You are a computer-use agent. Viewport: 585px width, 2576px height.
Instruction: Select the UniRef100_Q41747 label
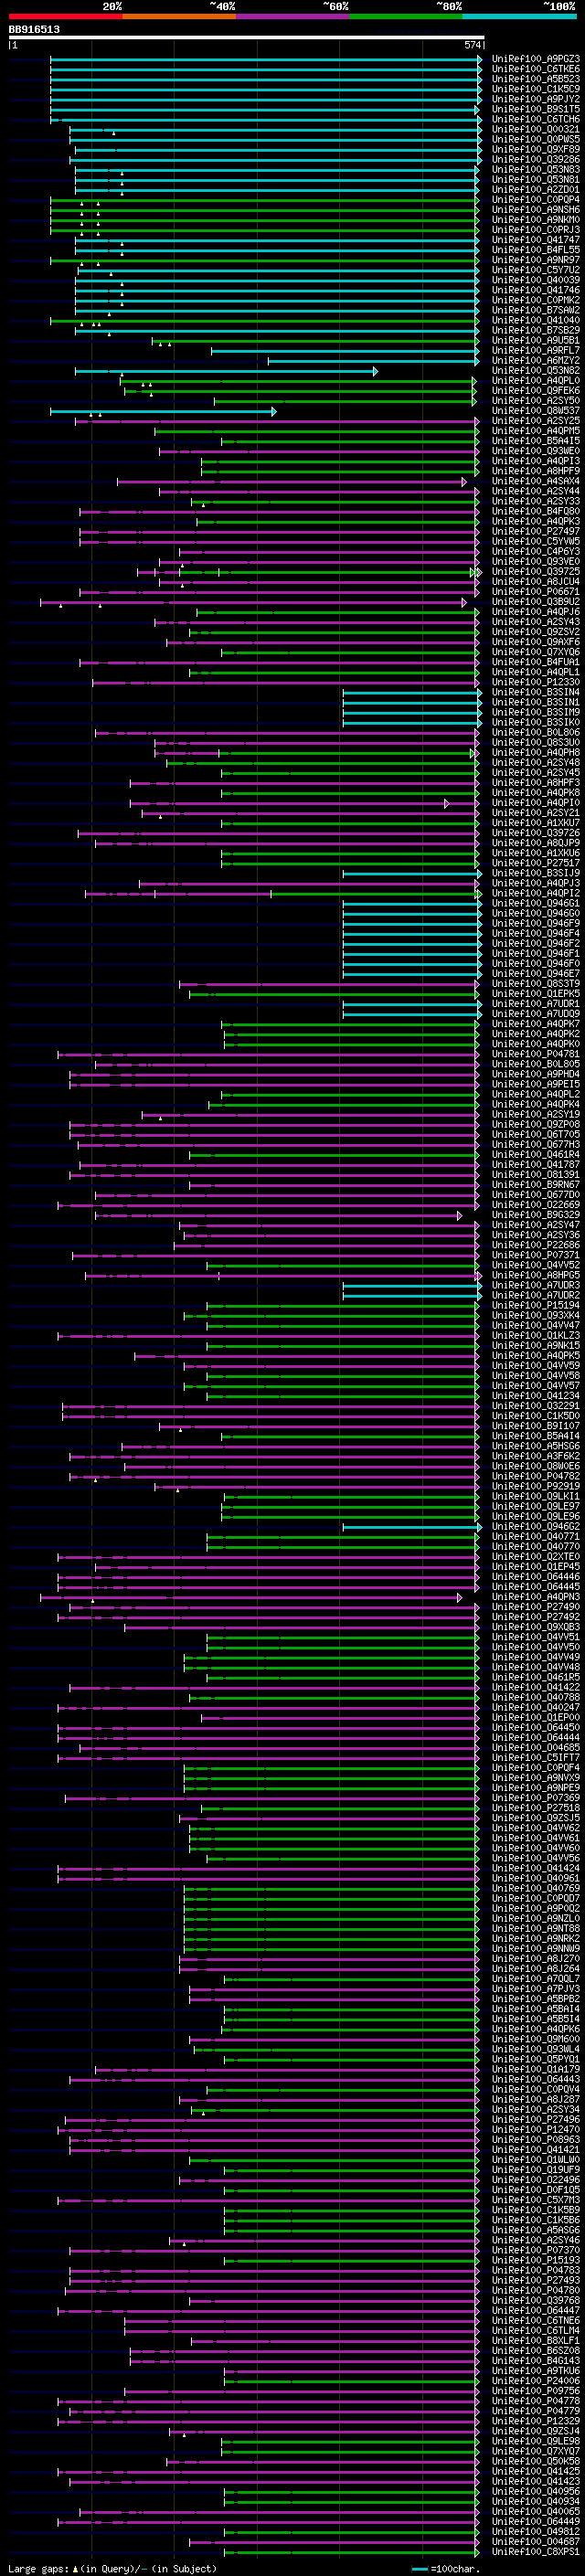tap(535, 240)
